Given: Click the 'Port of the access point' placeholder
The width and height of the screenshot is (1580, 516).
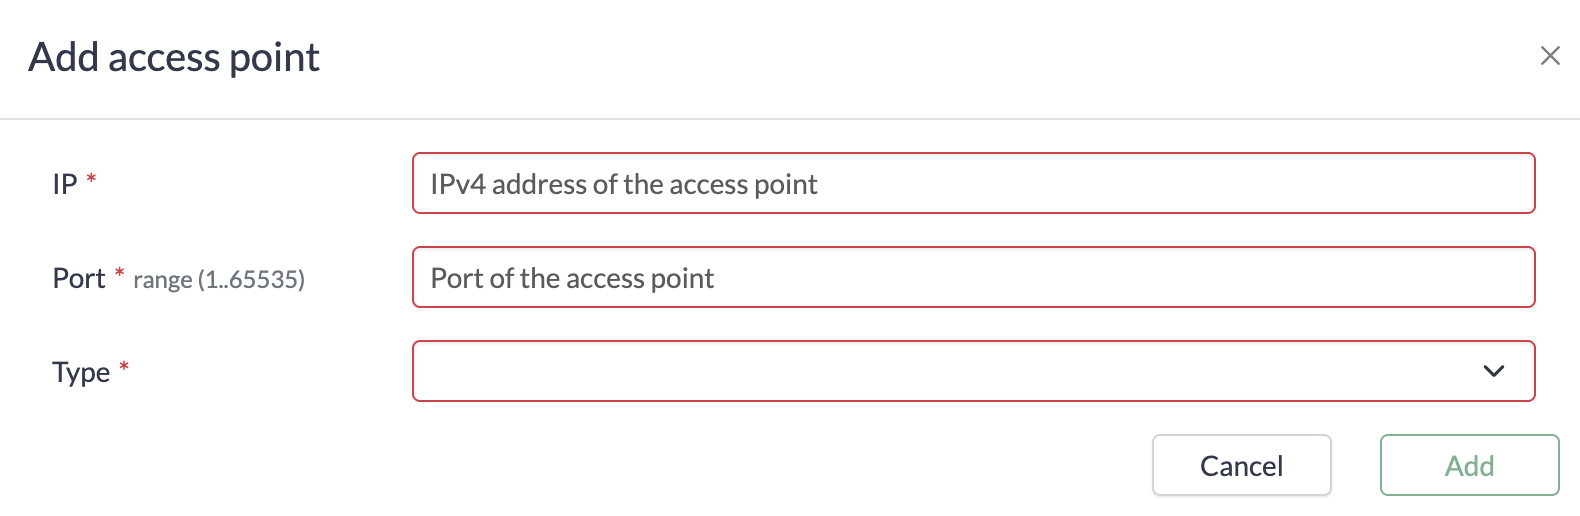Looking at the screenshot, I should [x=572, y=278].
